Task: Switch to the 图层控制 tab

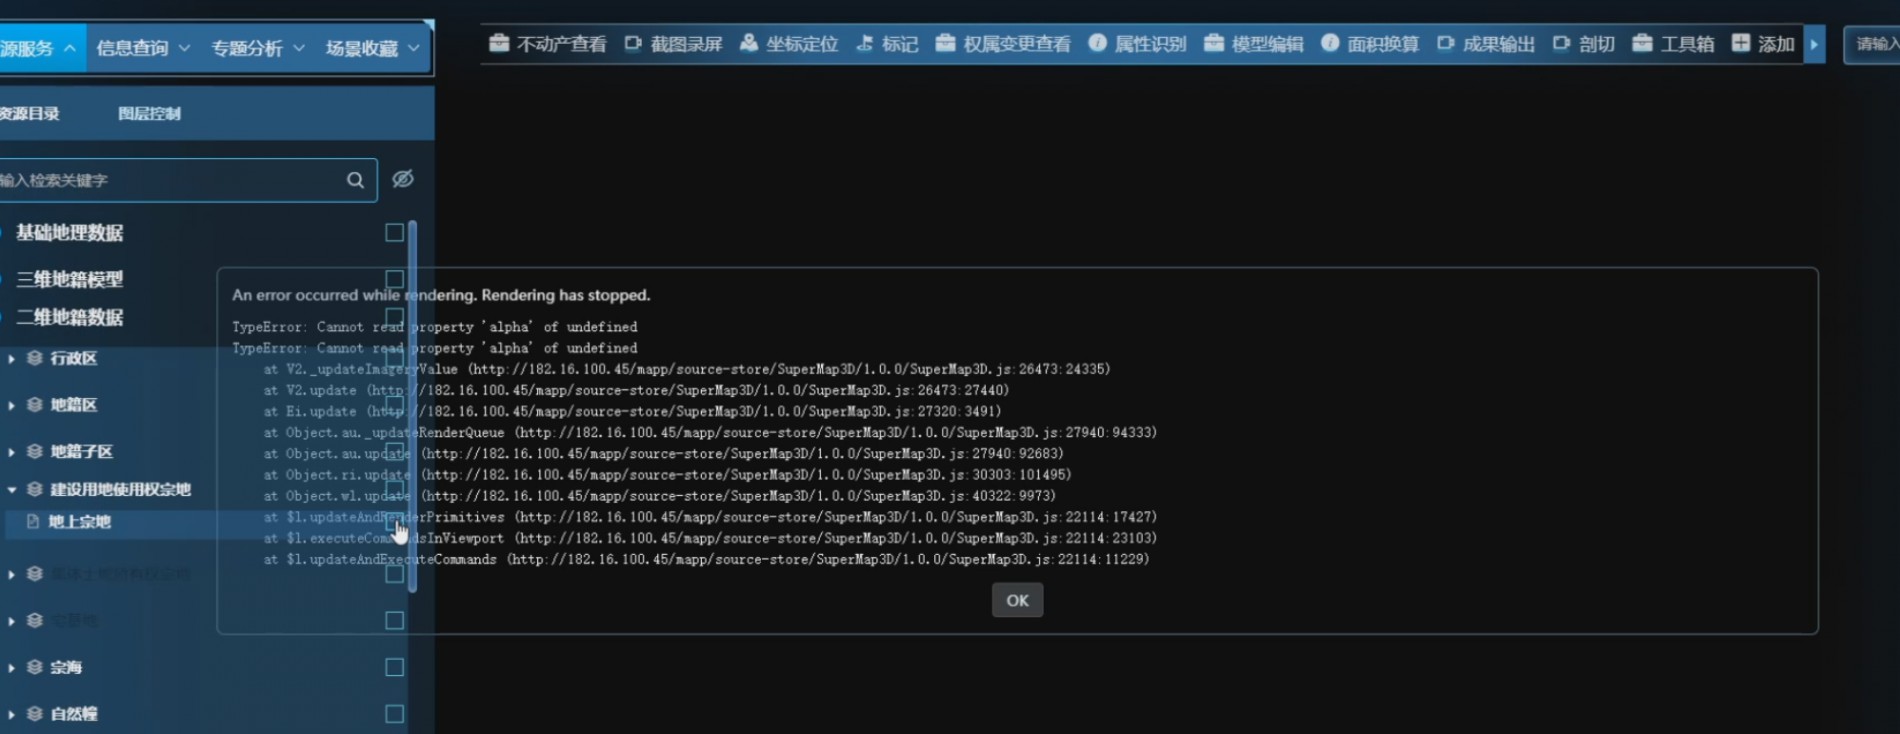Action: point(149,114)
